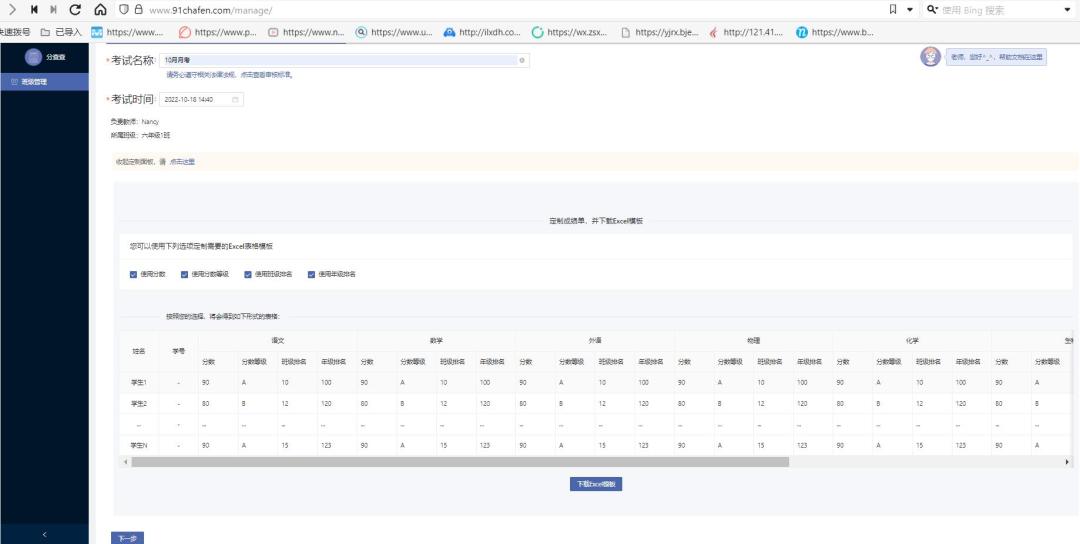Clear the 考试名称 field with the clear icon

521,61
